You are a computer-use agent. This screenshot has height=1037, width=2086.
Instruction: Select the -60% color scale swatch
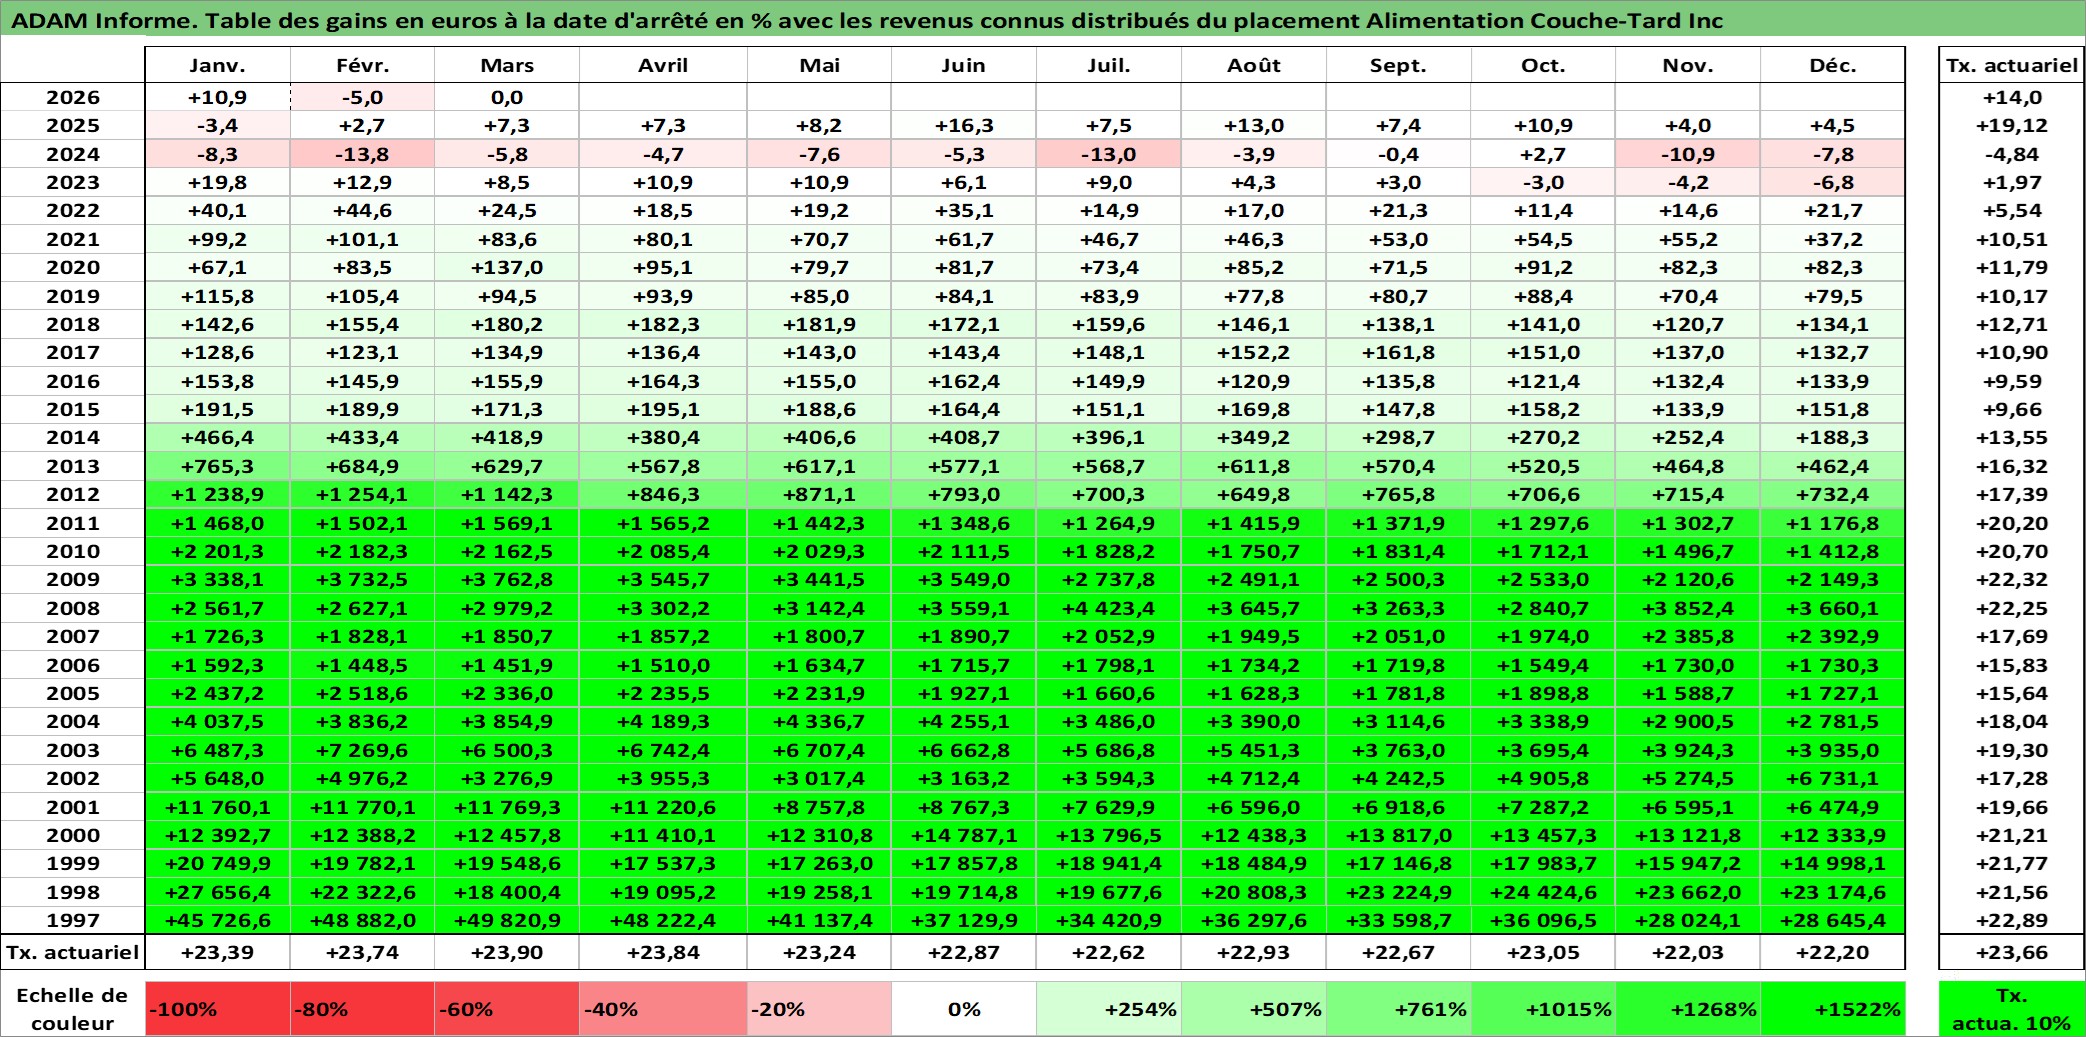(507, 1009)
